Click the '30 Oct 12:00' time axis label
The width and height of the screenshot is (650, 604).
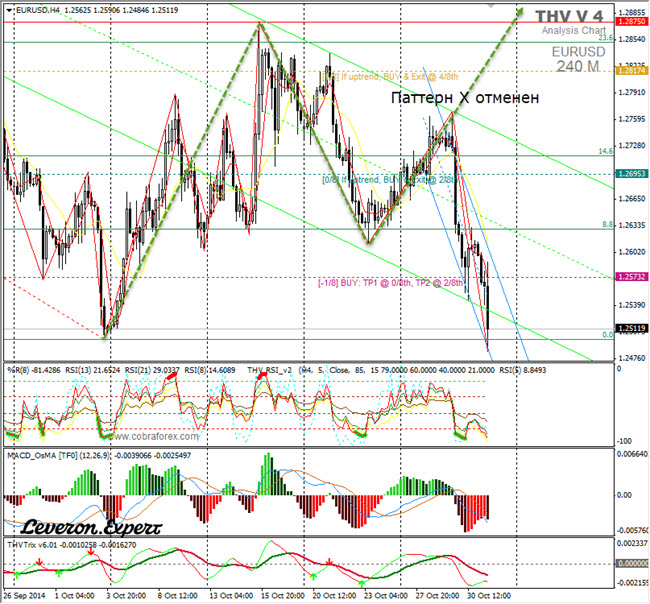click(489, 596)
